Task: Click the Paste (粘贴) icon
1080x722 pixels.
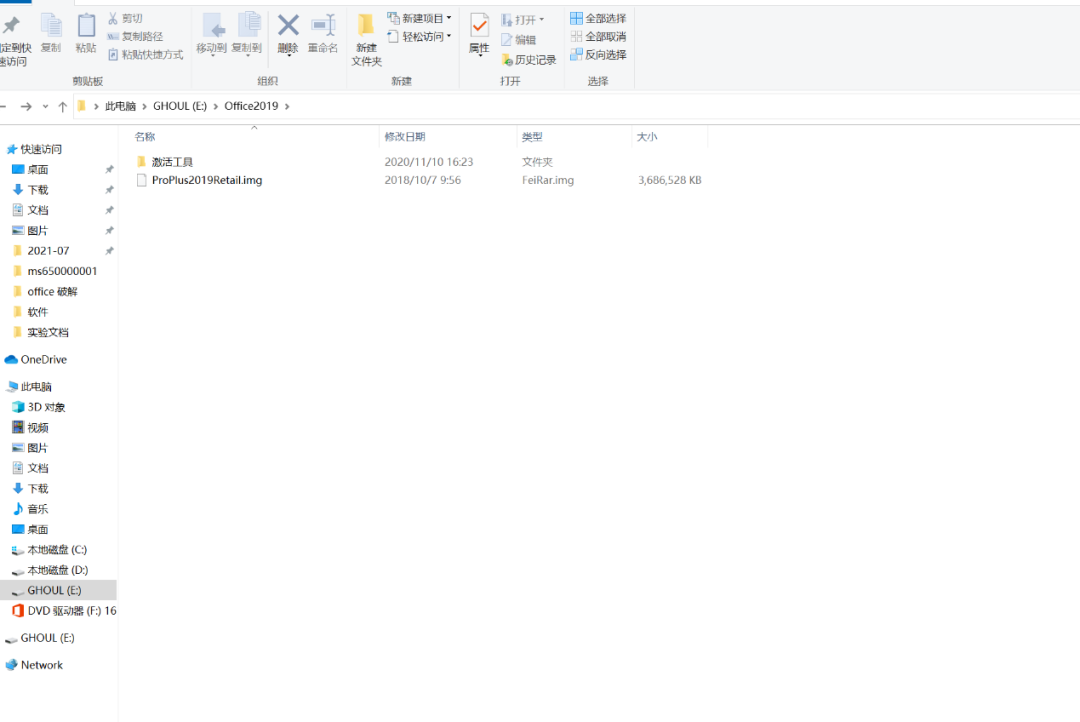Action: [86, 27]
